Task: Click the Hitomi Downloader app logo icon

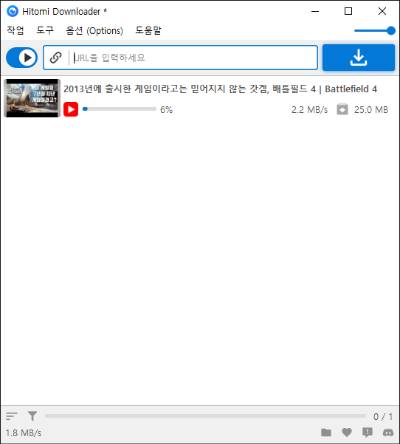Action: click(12, 11)
